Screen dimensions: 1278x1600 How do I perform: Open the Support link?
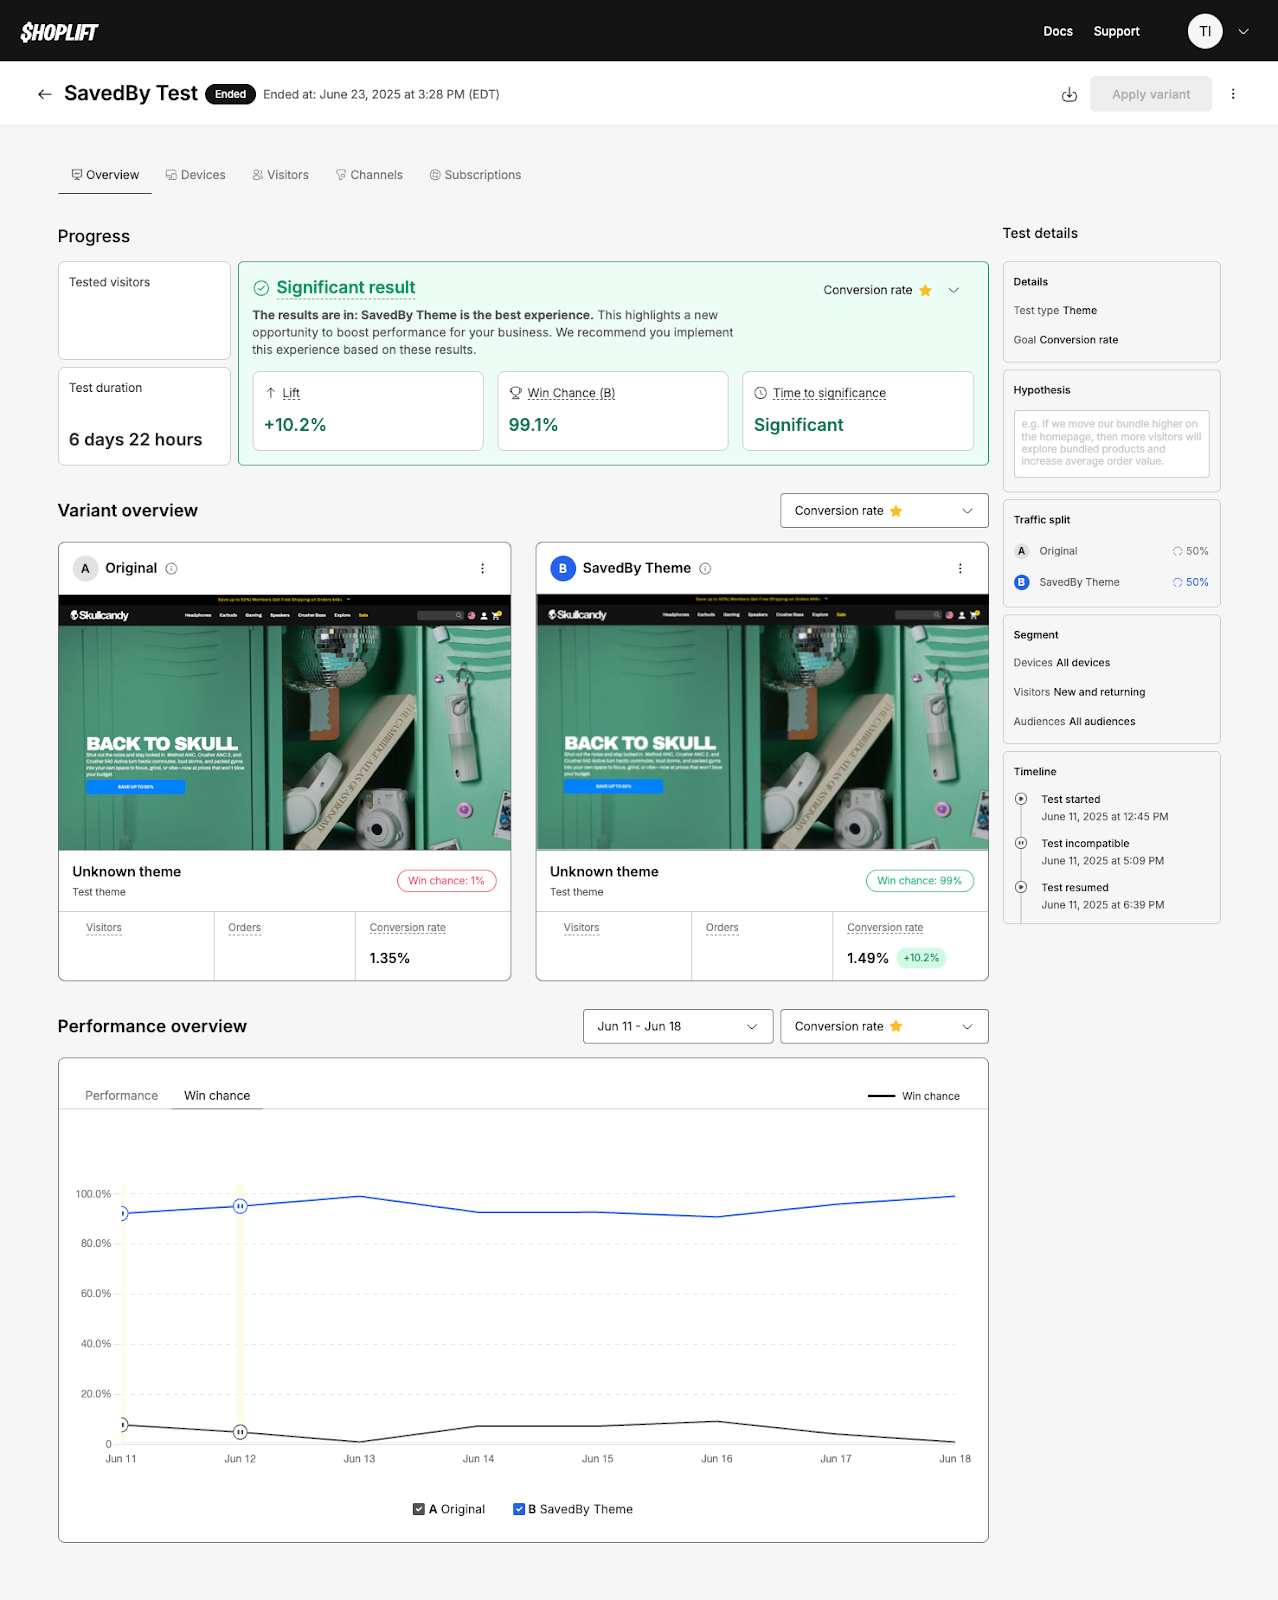click(x=1116, y=31)
